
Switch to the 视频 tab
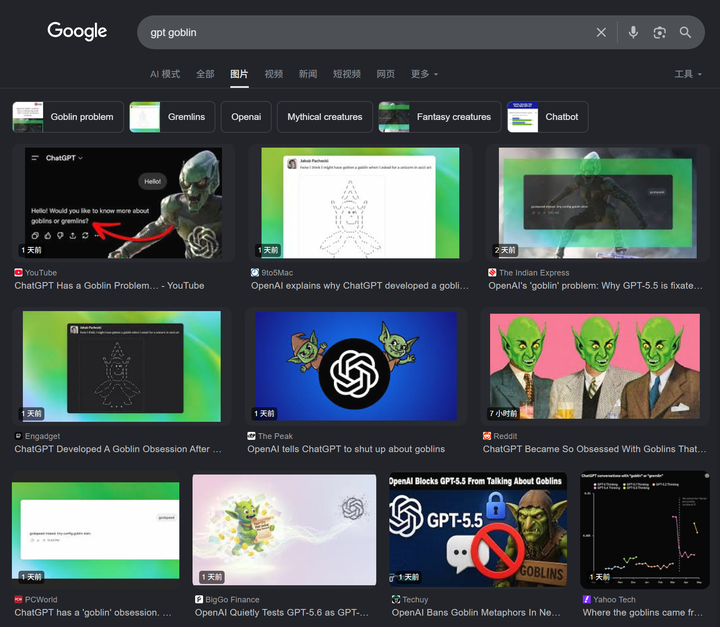coord(274,74)
